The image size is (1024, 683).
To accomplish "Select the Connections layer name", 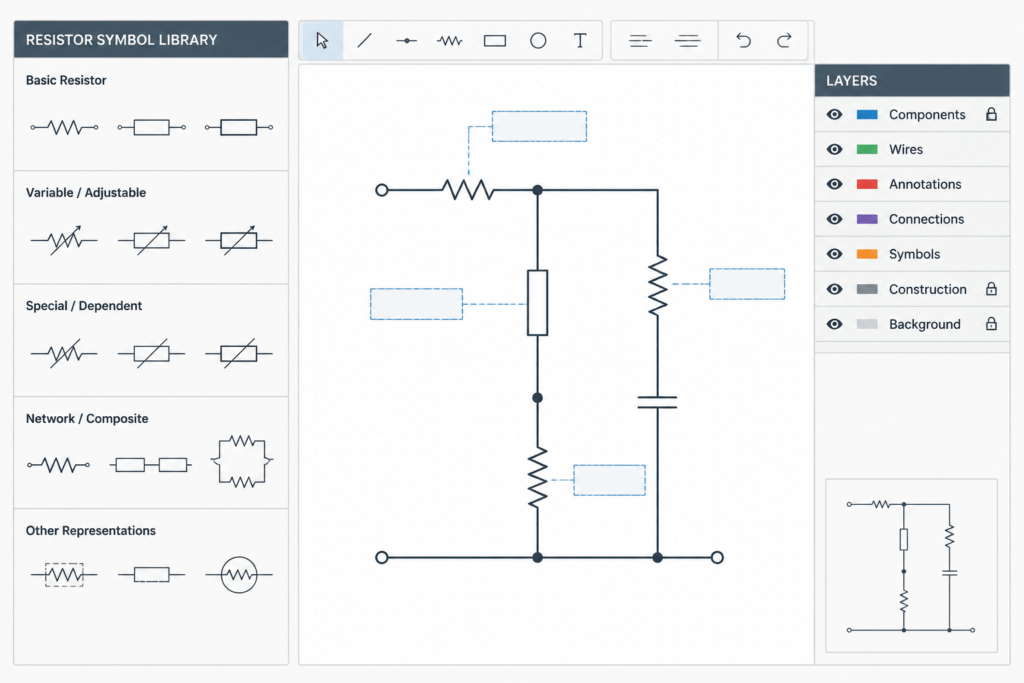I will click(926, 219).
